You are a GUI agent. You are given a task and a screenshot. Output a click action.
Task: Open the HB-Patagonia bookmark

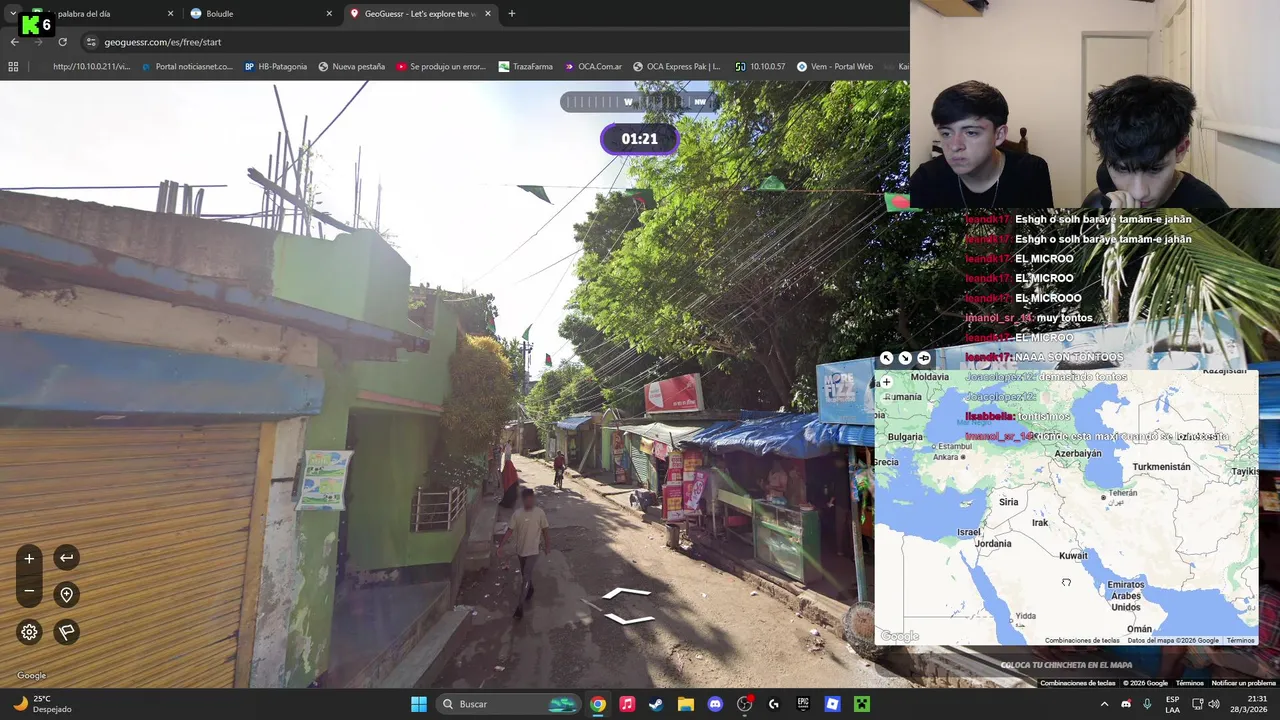coord(276,67)
